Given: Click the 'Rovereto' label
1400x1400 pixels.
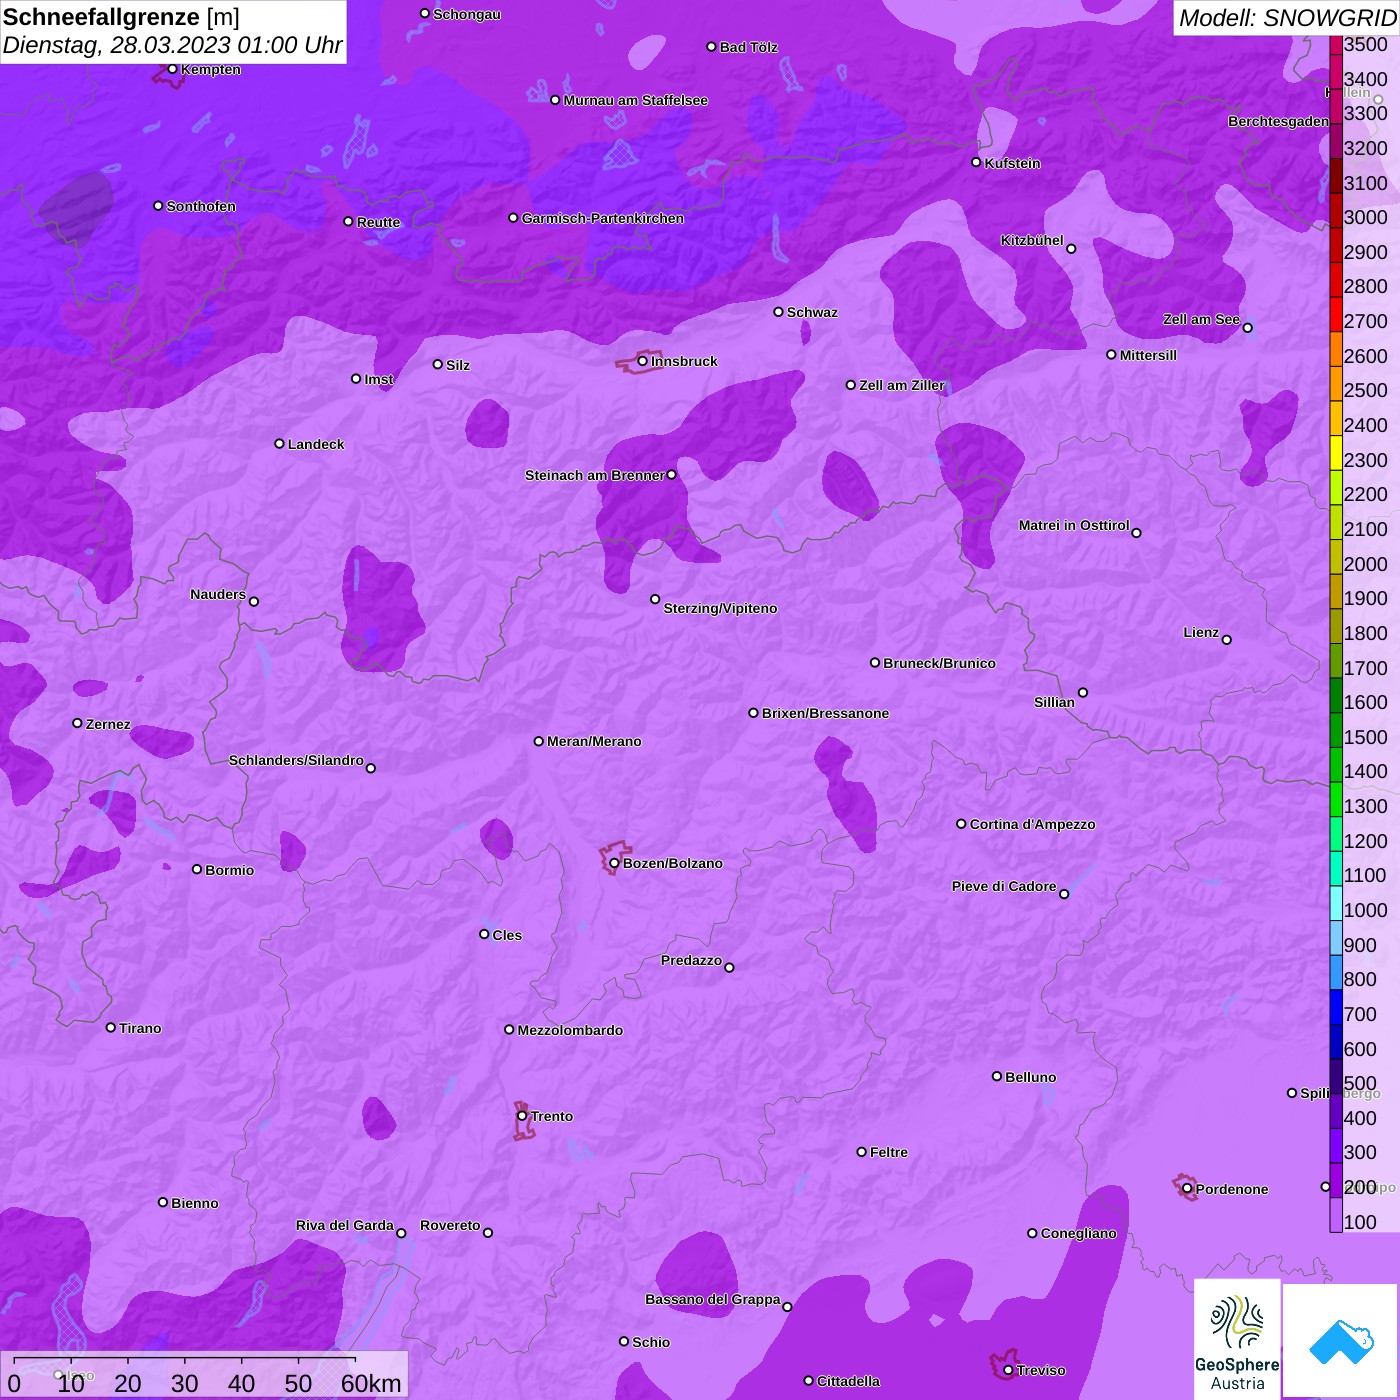Looking at the screenshot, I should click(450, 1225).
